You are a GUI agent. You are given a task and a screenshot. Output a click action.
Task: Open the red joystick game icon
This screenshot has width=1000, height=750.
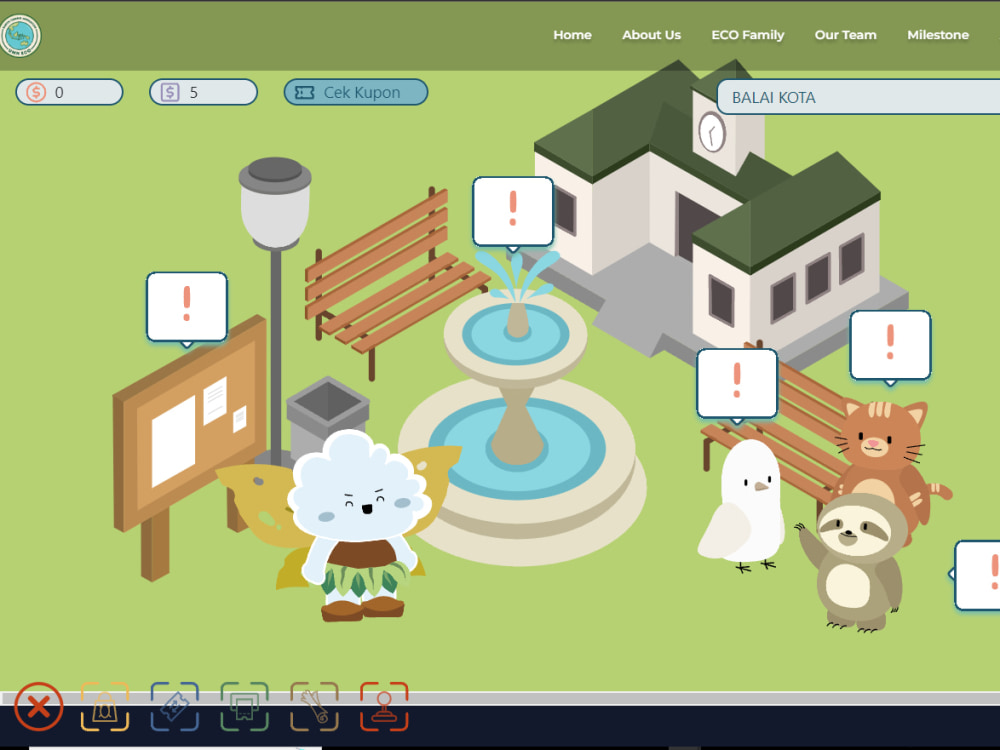point(384,707)
